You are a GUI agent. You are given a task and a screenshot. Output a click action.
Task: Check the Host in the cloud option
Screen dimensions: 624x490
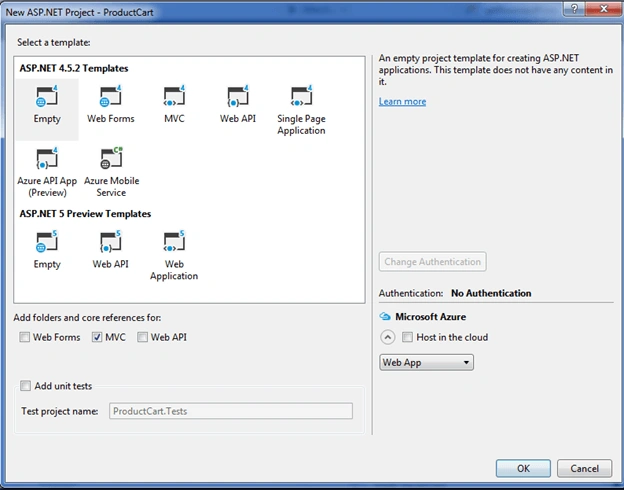pos(407,337)
